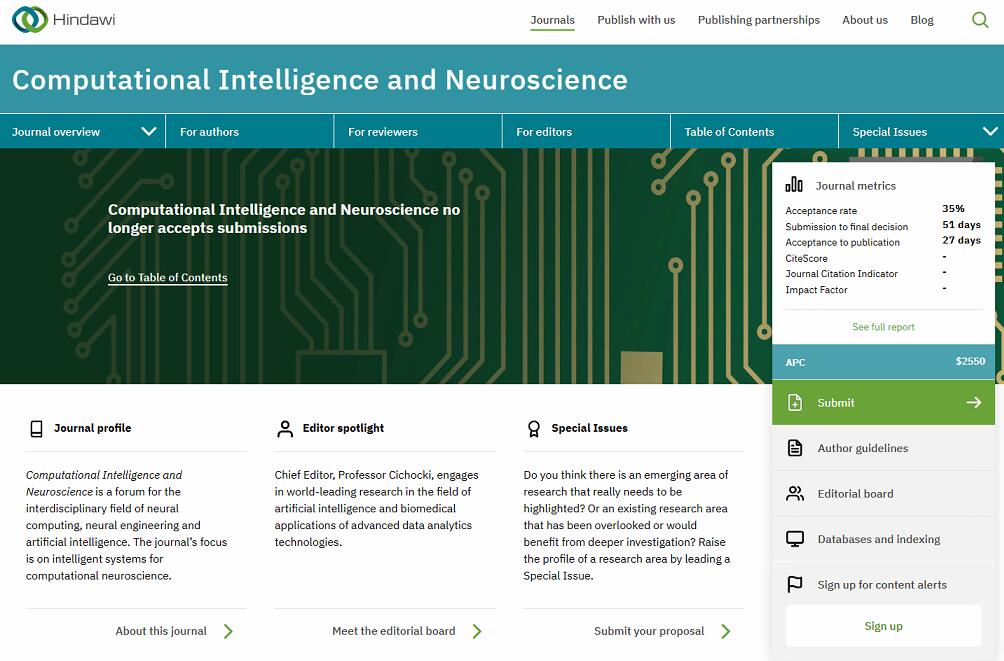Expand the Special Issues dropdown arrow
Screen dimensions: 1004x661
coord(990,131)
